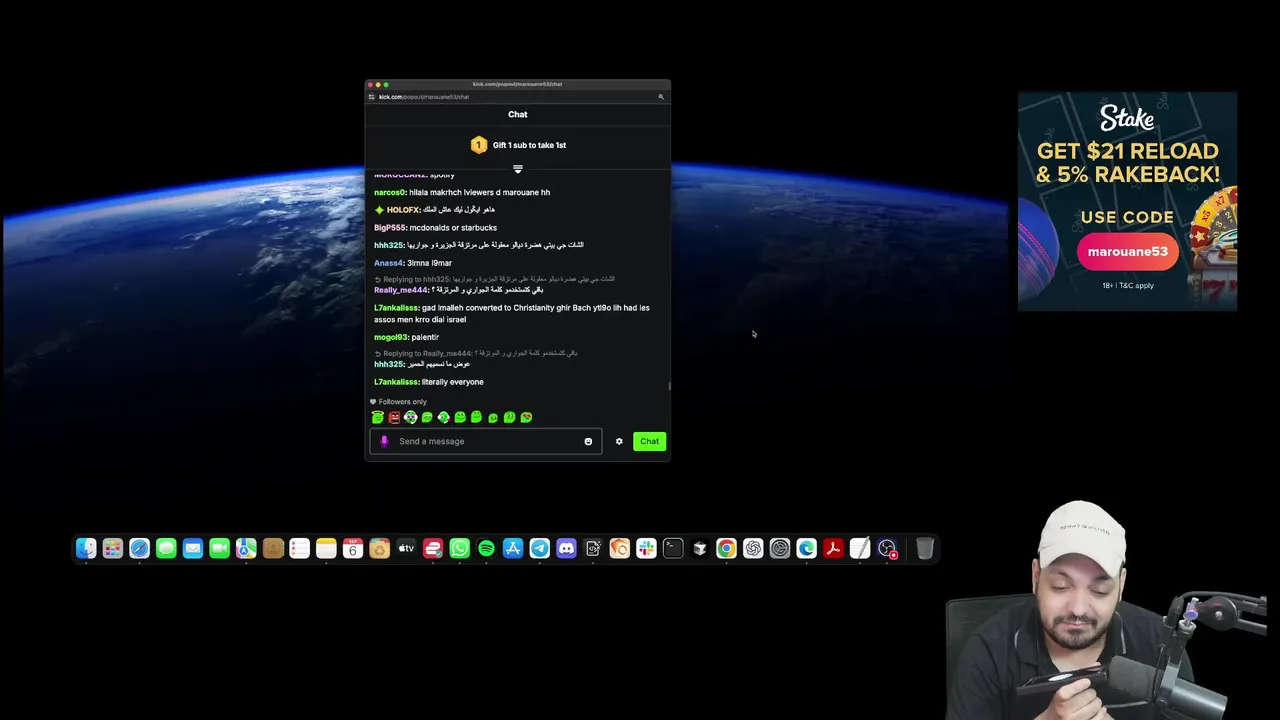This screenshot has width=1280, height=720.
Task: Click message 'literally everyone'
Action: (452, 382)
